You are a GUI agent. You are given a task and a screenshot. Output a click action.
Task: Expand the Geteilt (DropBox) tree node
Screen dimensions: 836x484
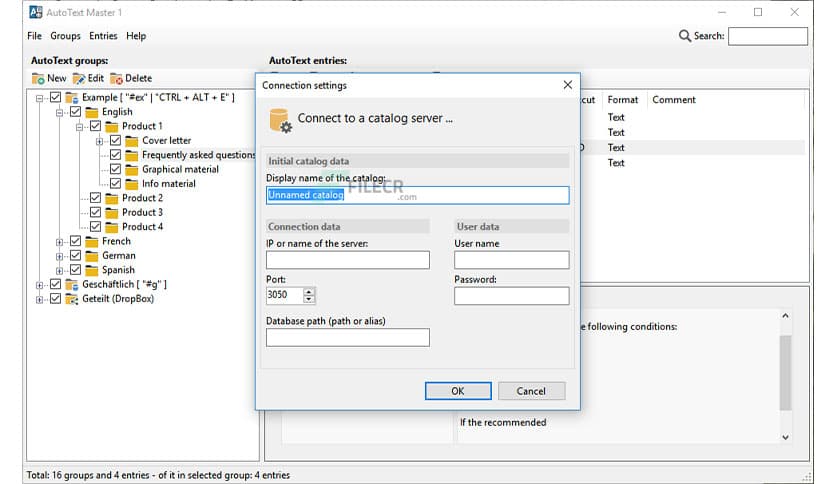click(x=39, y=300)
